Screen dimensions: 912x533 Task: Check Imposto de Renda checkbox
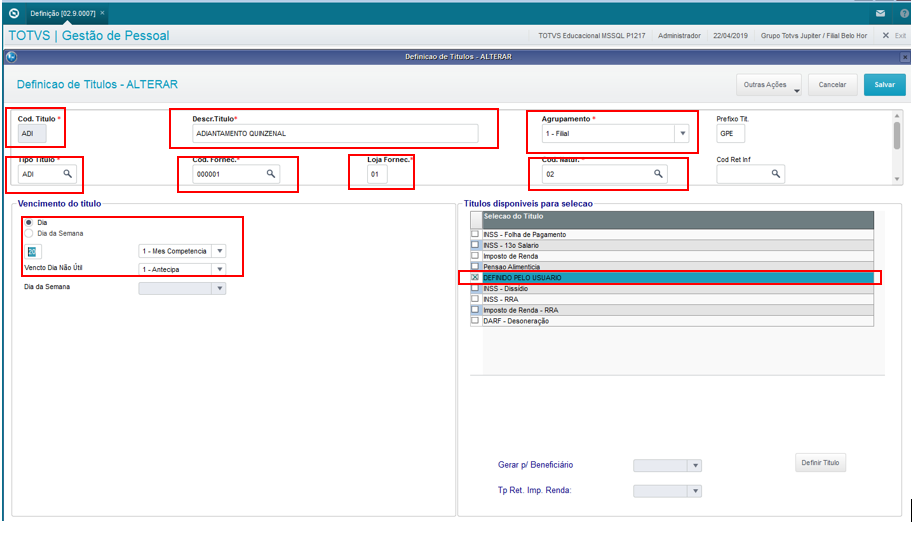[x=475, y=255]
